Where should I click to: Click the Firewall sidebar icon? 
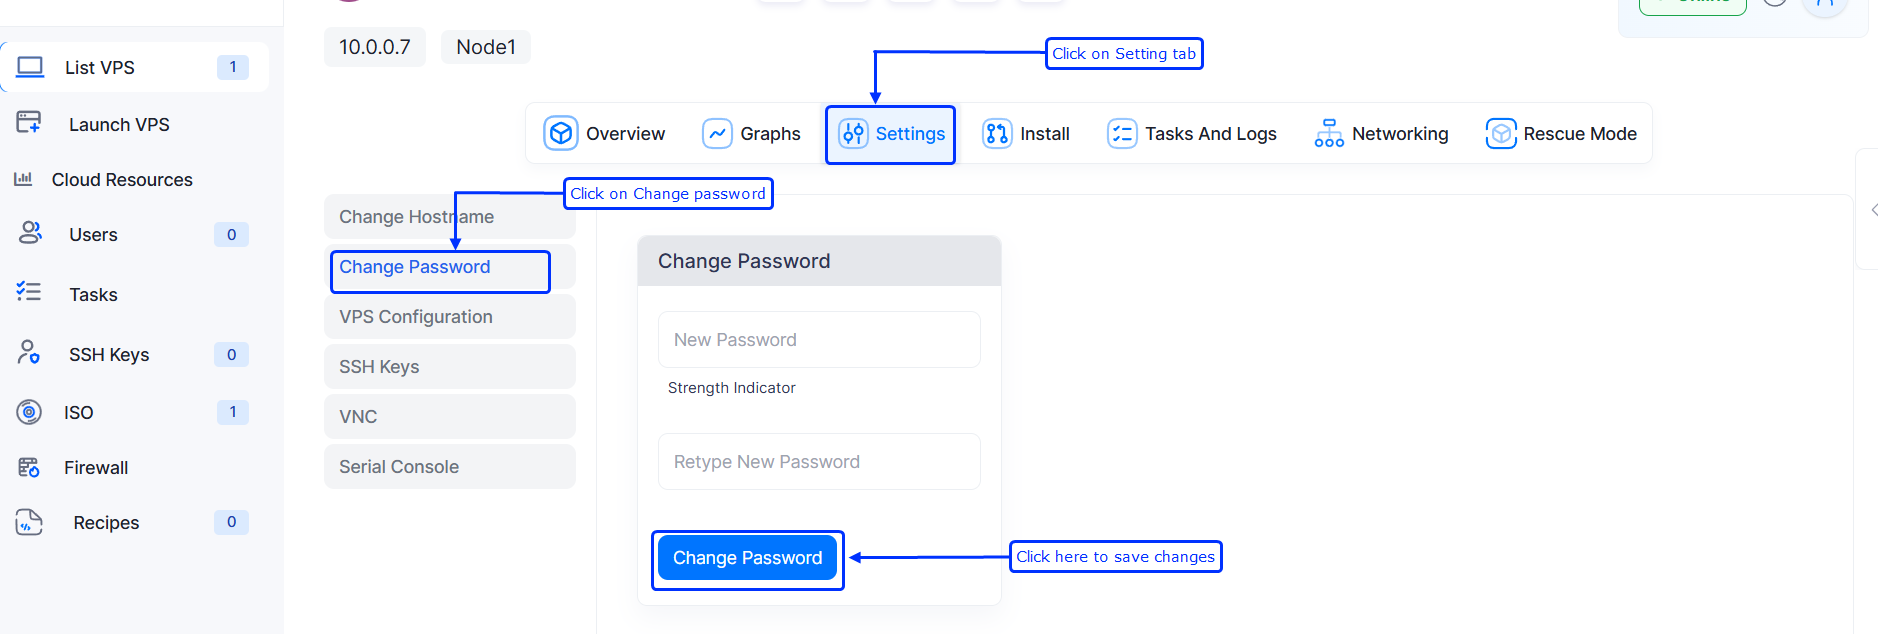click(x=29, y=467)
